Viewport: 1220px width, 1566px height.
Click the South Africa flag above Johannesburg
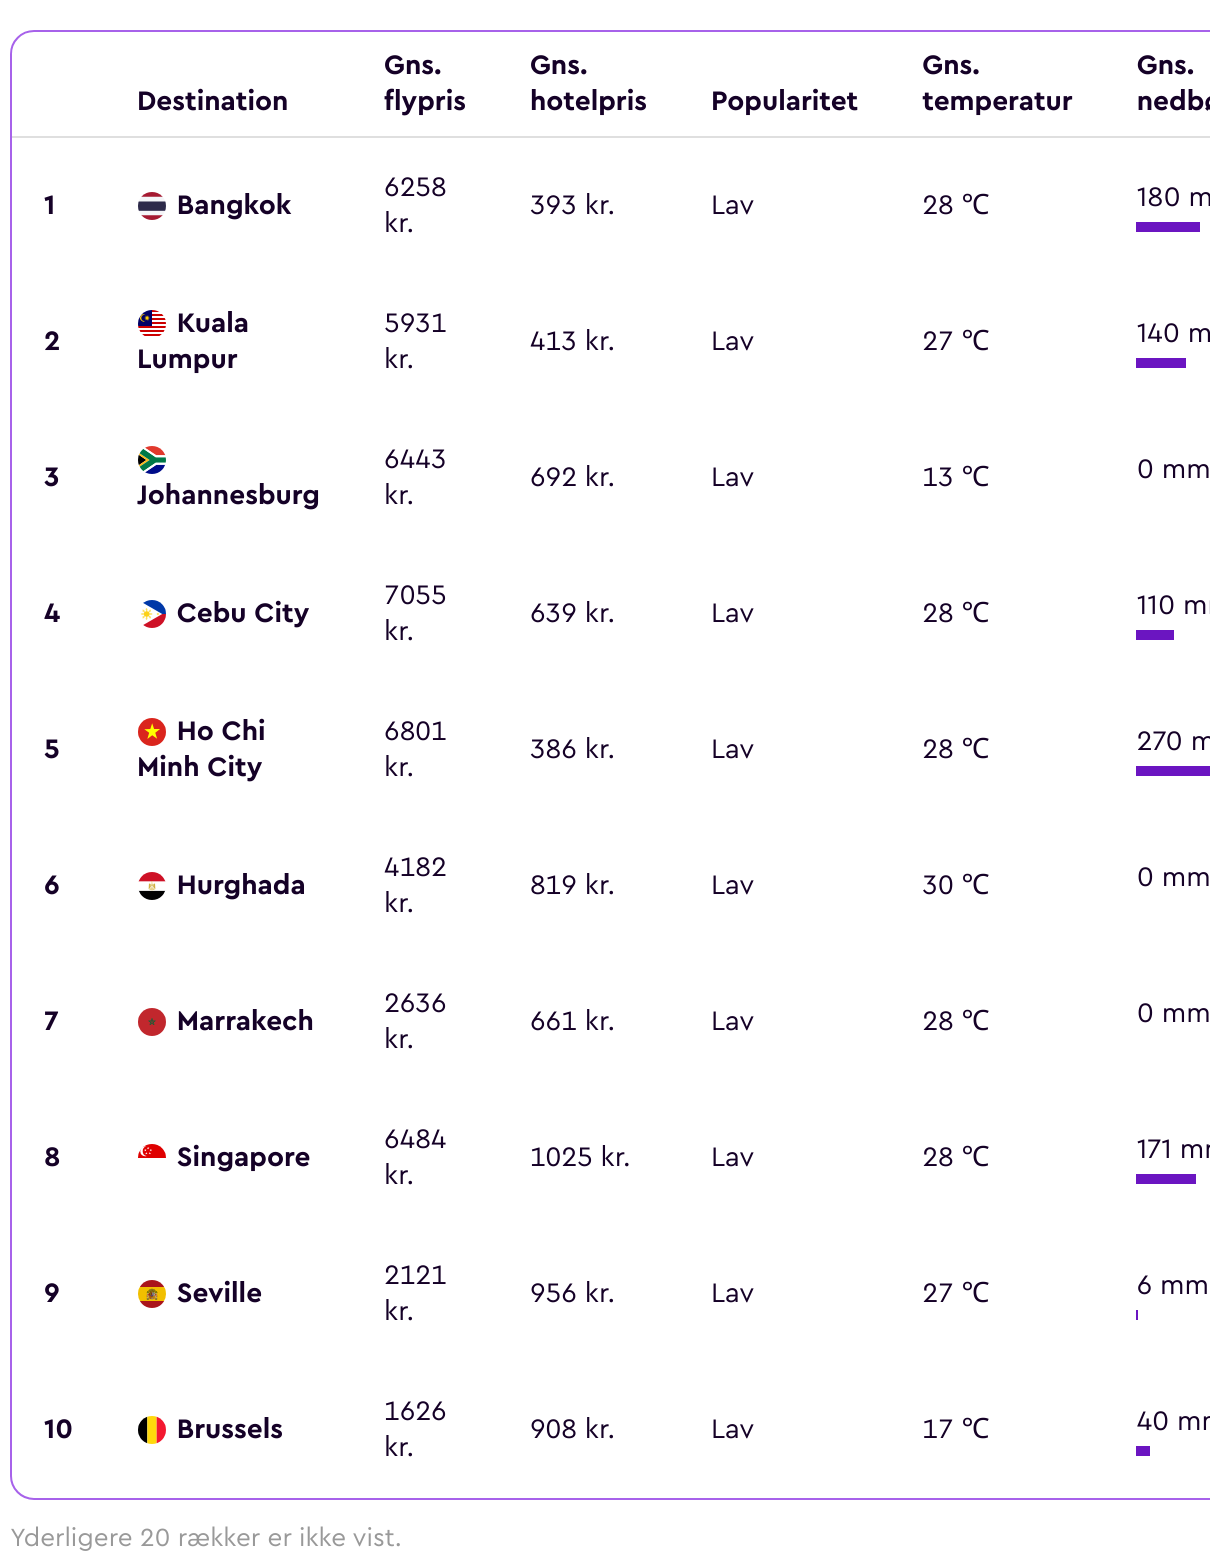click(152, 459)
